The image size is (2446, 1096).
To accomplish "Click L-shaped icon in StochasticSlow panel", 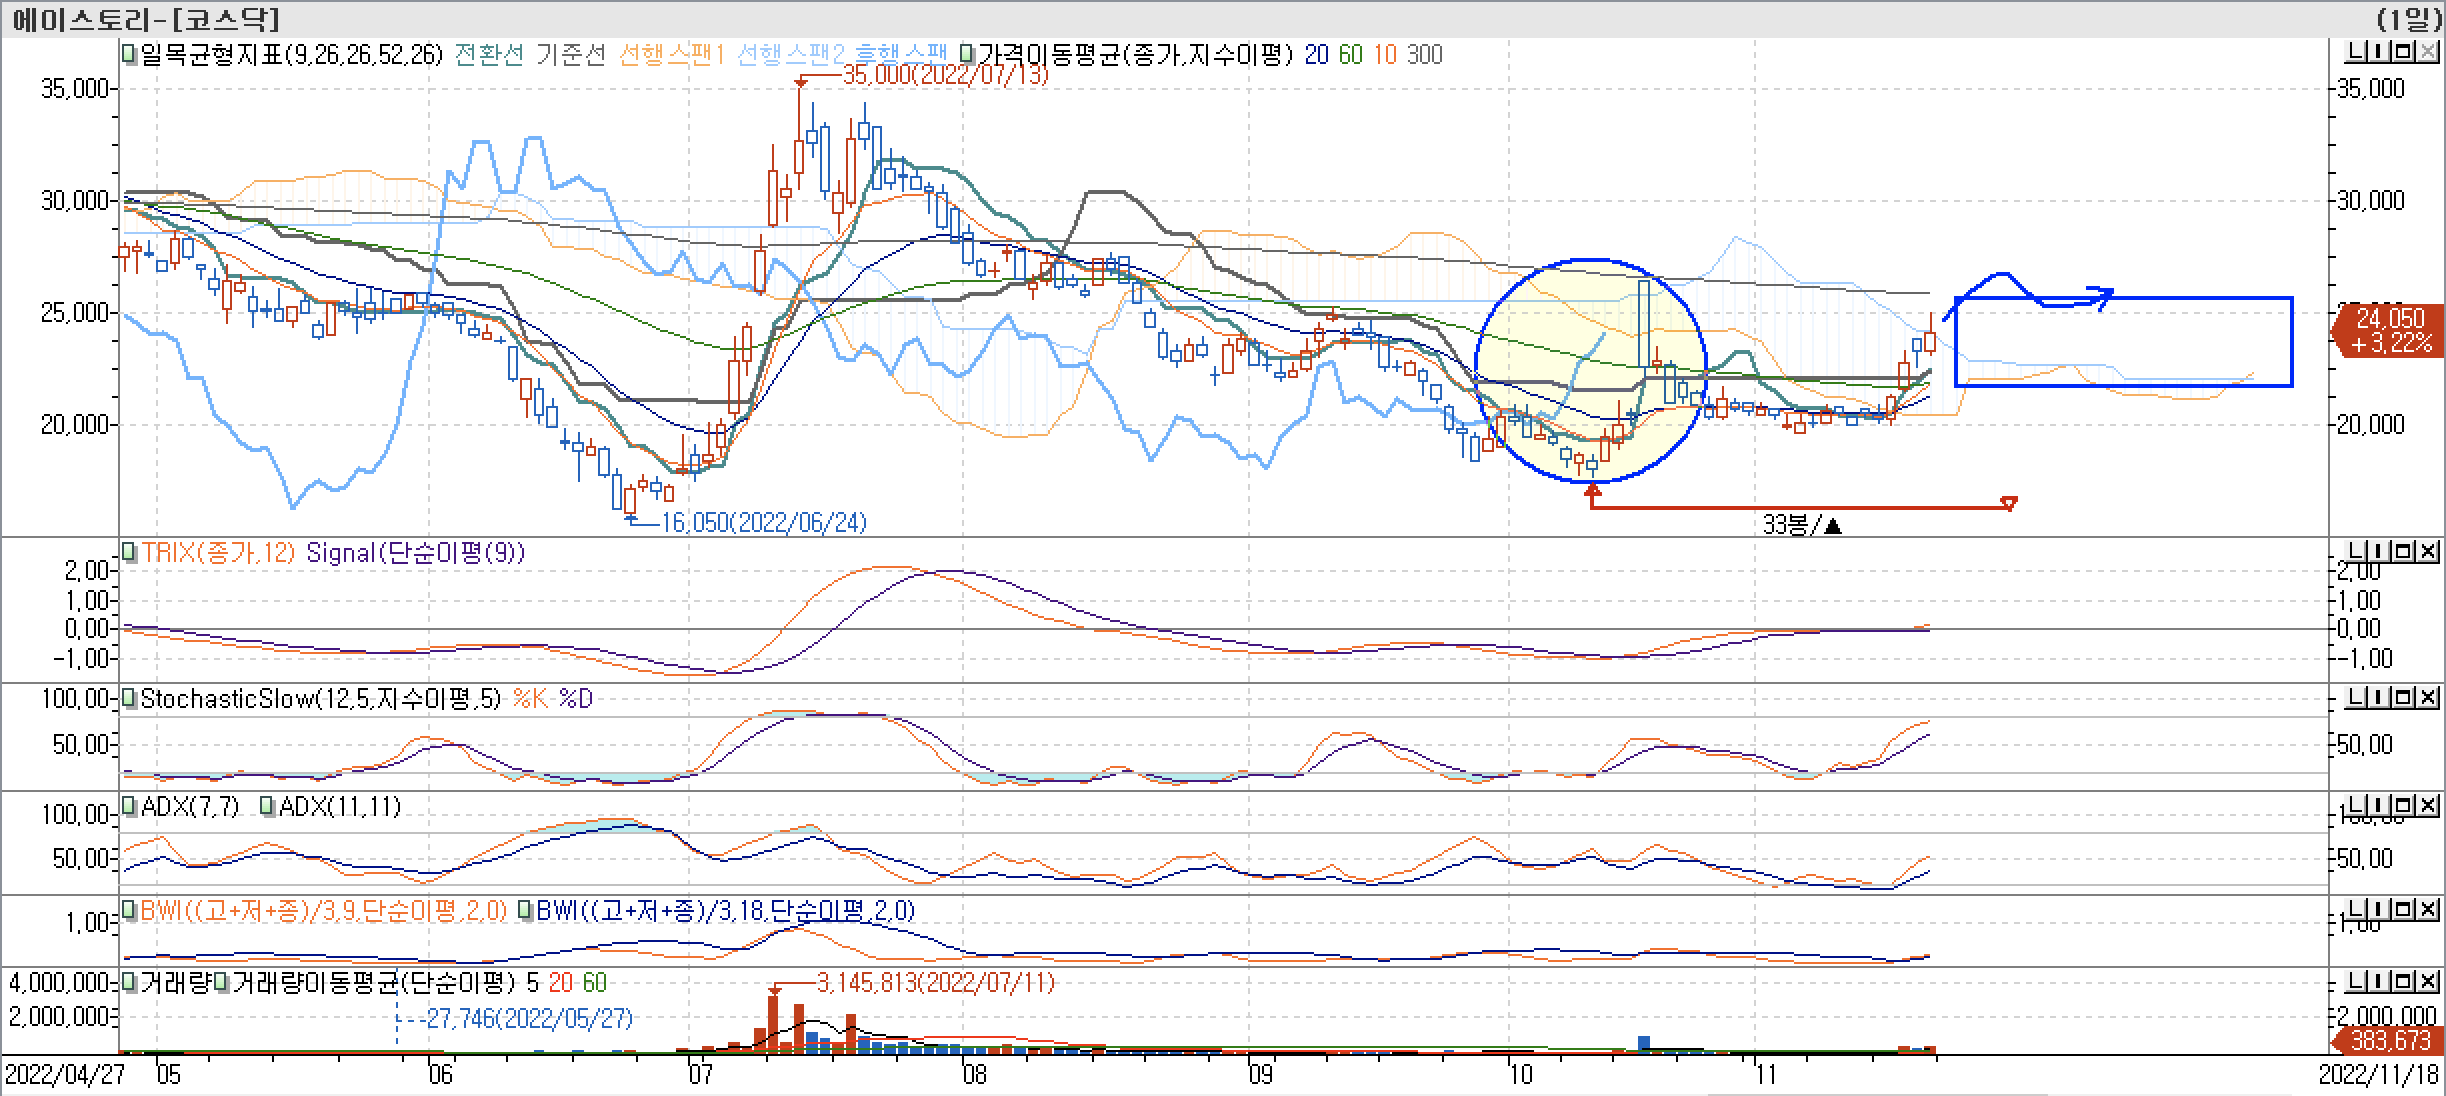I will pos(2357,697).
